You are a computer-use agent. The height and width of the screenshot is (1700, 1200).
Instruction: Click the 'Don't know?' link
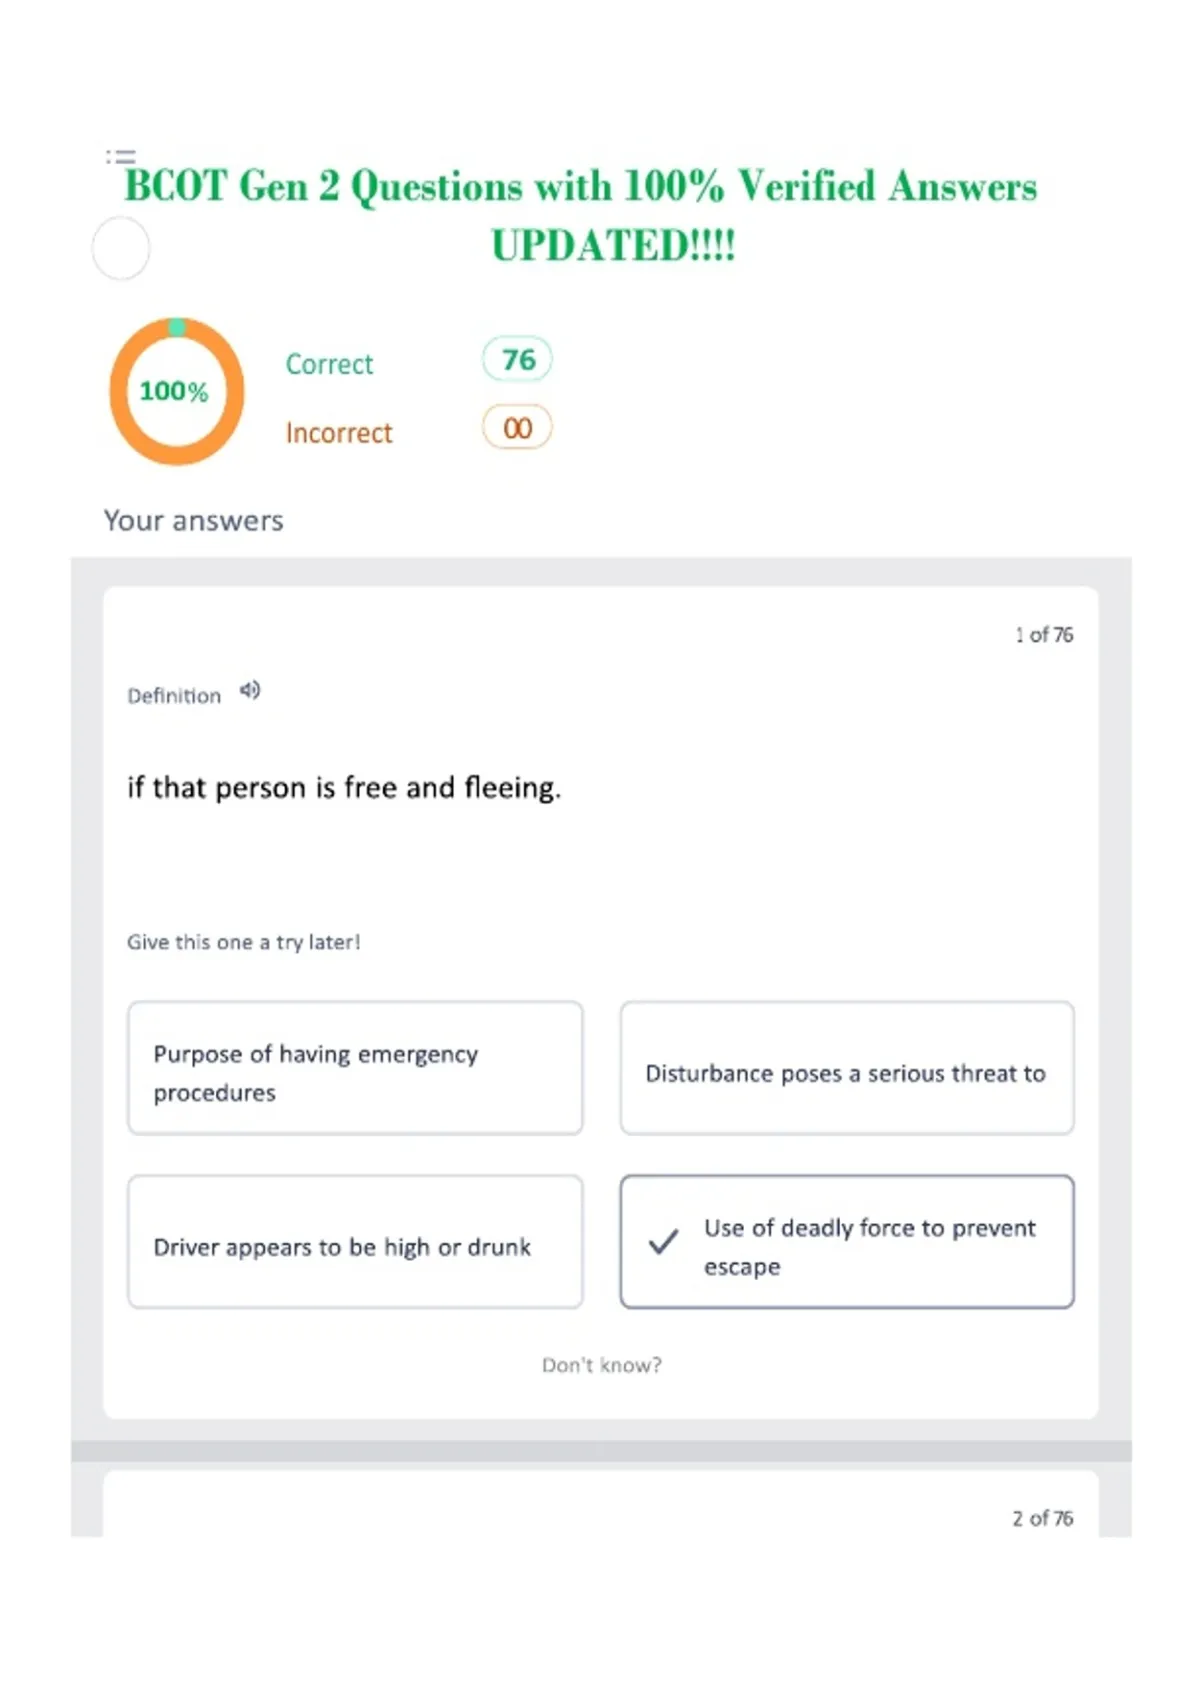602,1365
